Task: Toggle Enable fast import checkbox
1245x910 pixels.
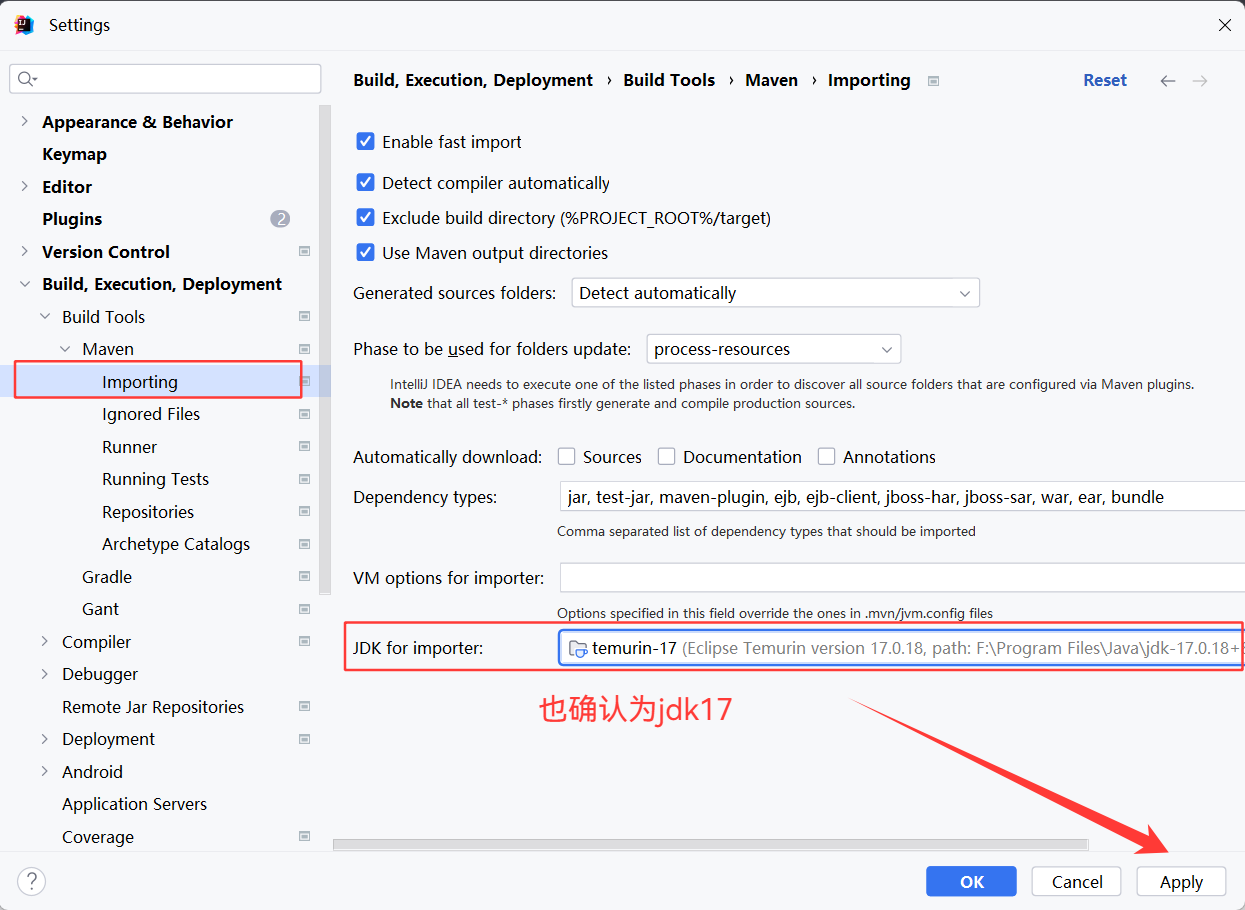Action: (366, 142)
